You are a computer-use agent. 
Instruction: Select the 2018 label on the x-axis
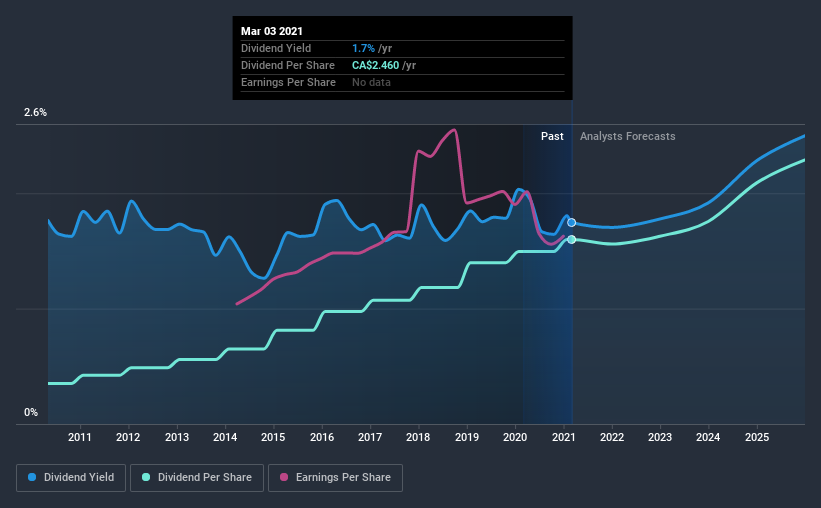click(418, 437)
